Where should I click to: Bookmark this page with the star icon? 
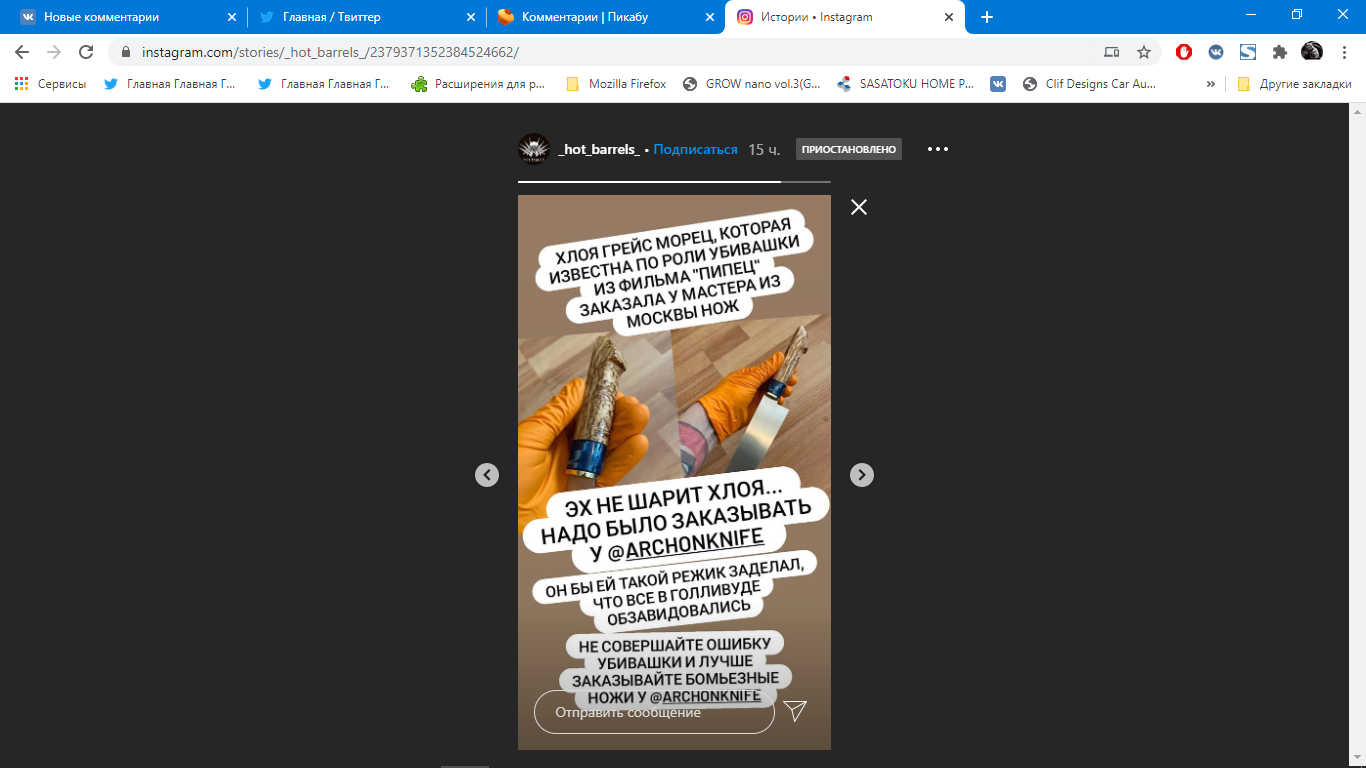pyautogui.click(x=1144, y=52)
